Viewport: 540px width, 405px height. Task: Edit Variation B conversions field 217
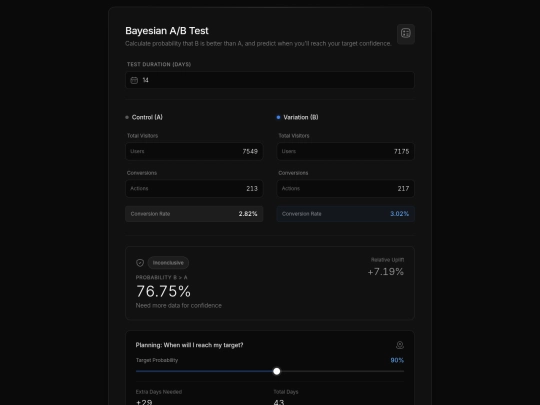coord(346,189)
